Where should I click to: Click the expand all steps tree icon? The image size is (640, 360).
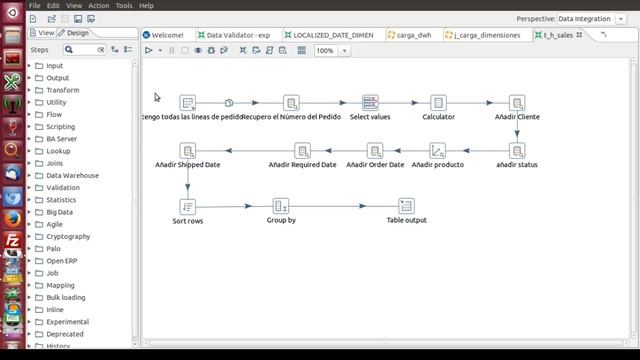point(115,50)
